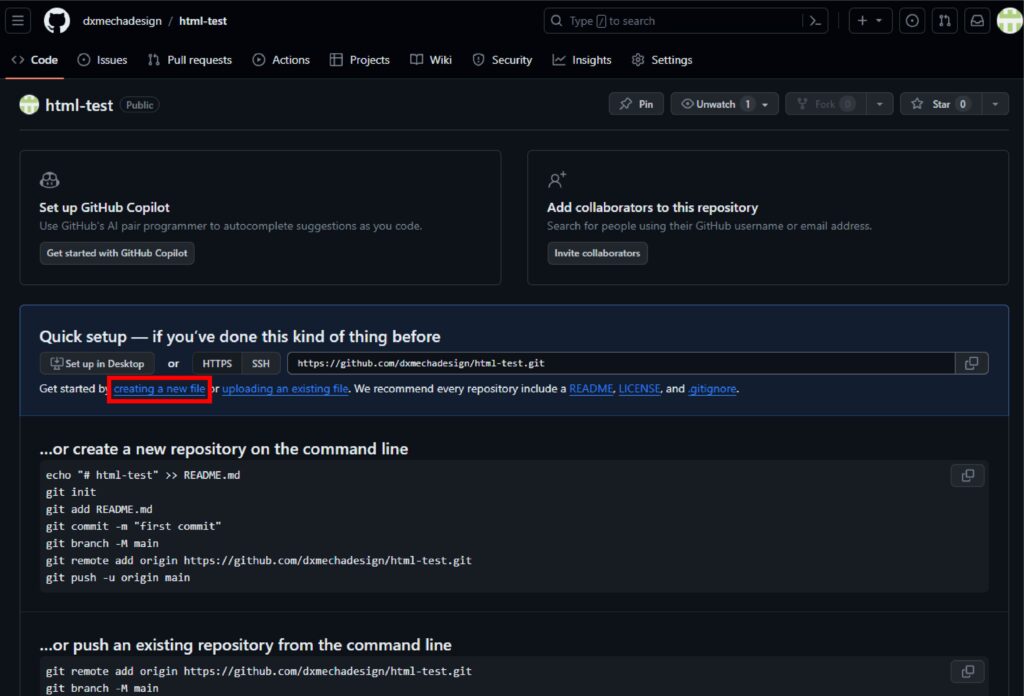Image resolution: width=1024 pixels, height=696 pixels.
Task: Open the .gitignore link
Action: pos(712,389)
